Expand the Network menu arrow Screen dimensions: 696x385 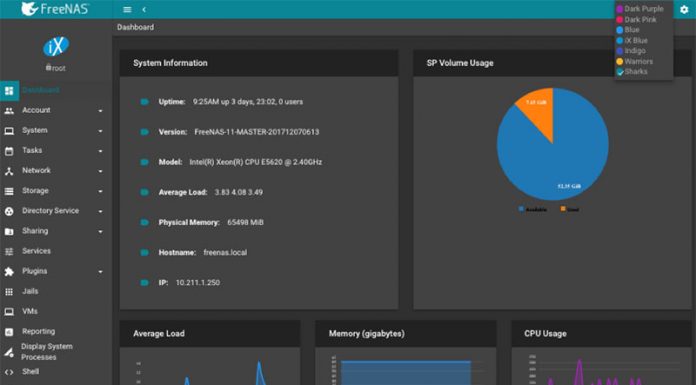[100, 171]
